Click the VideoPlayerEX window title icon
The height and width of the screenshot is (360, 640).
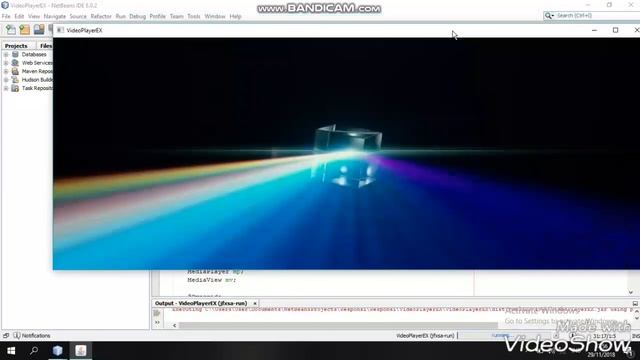(x=60, y=30)
